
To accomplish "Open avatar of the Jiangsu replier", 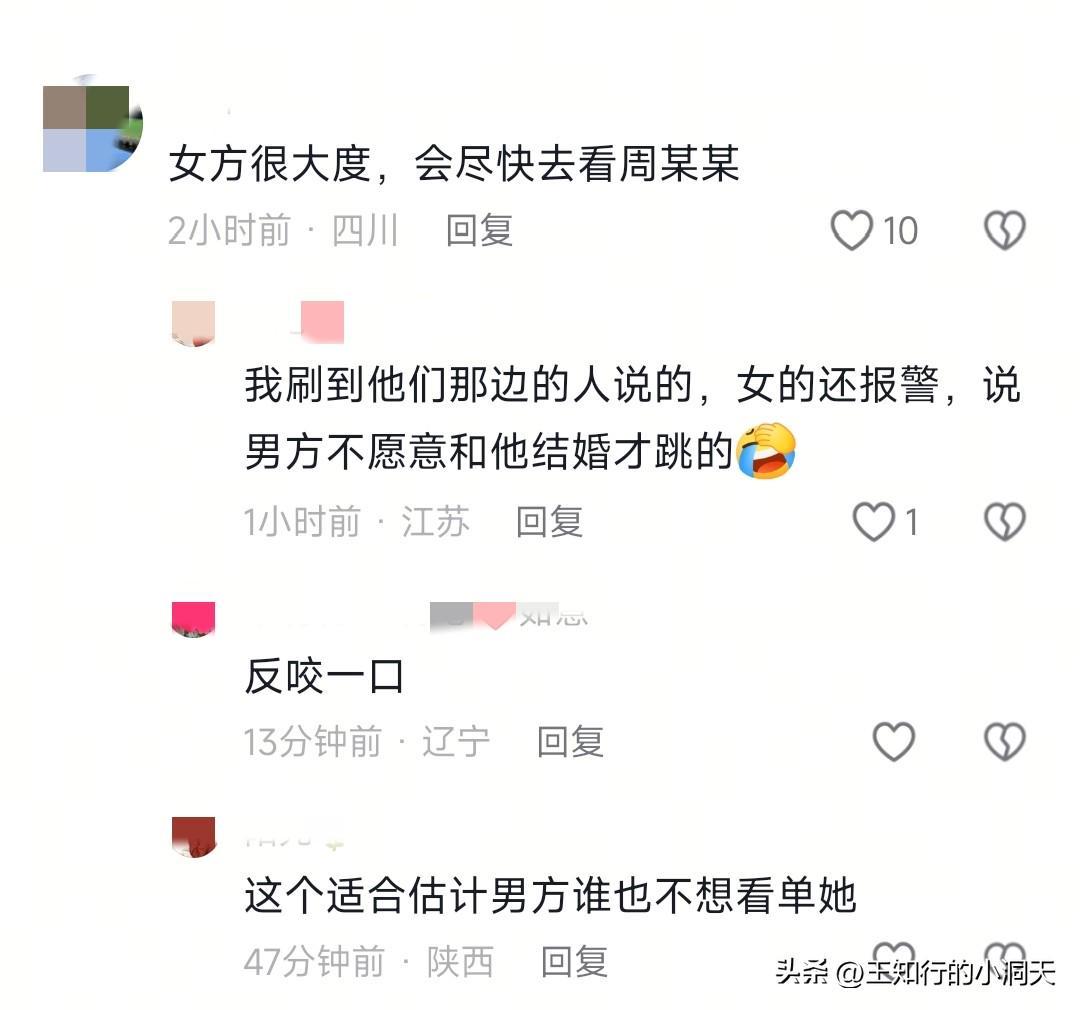I will click(x=194, y=323).
